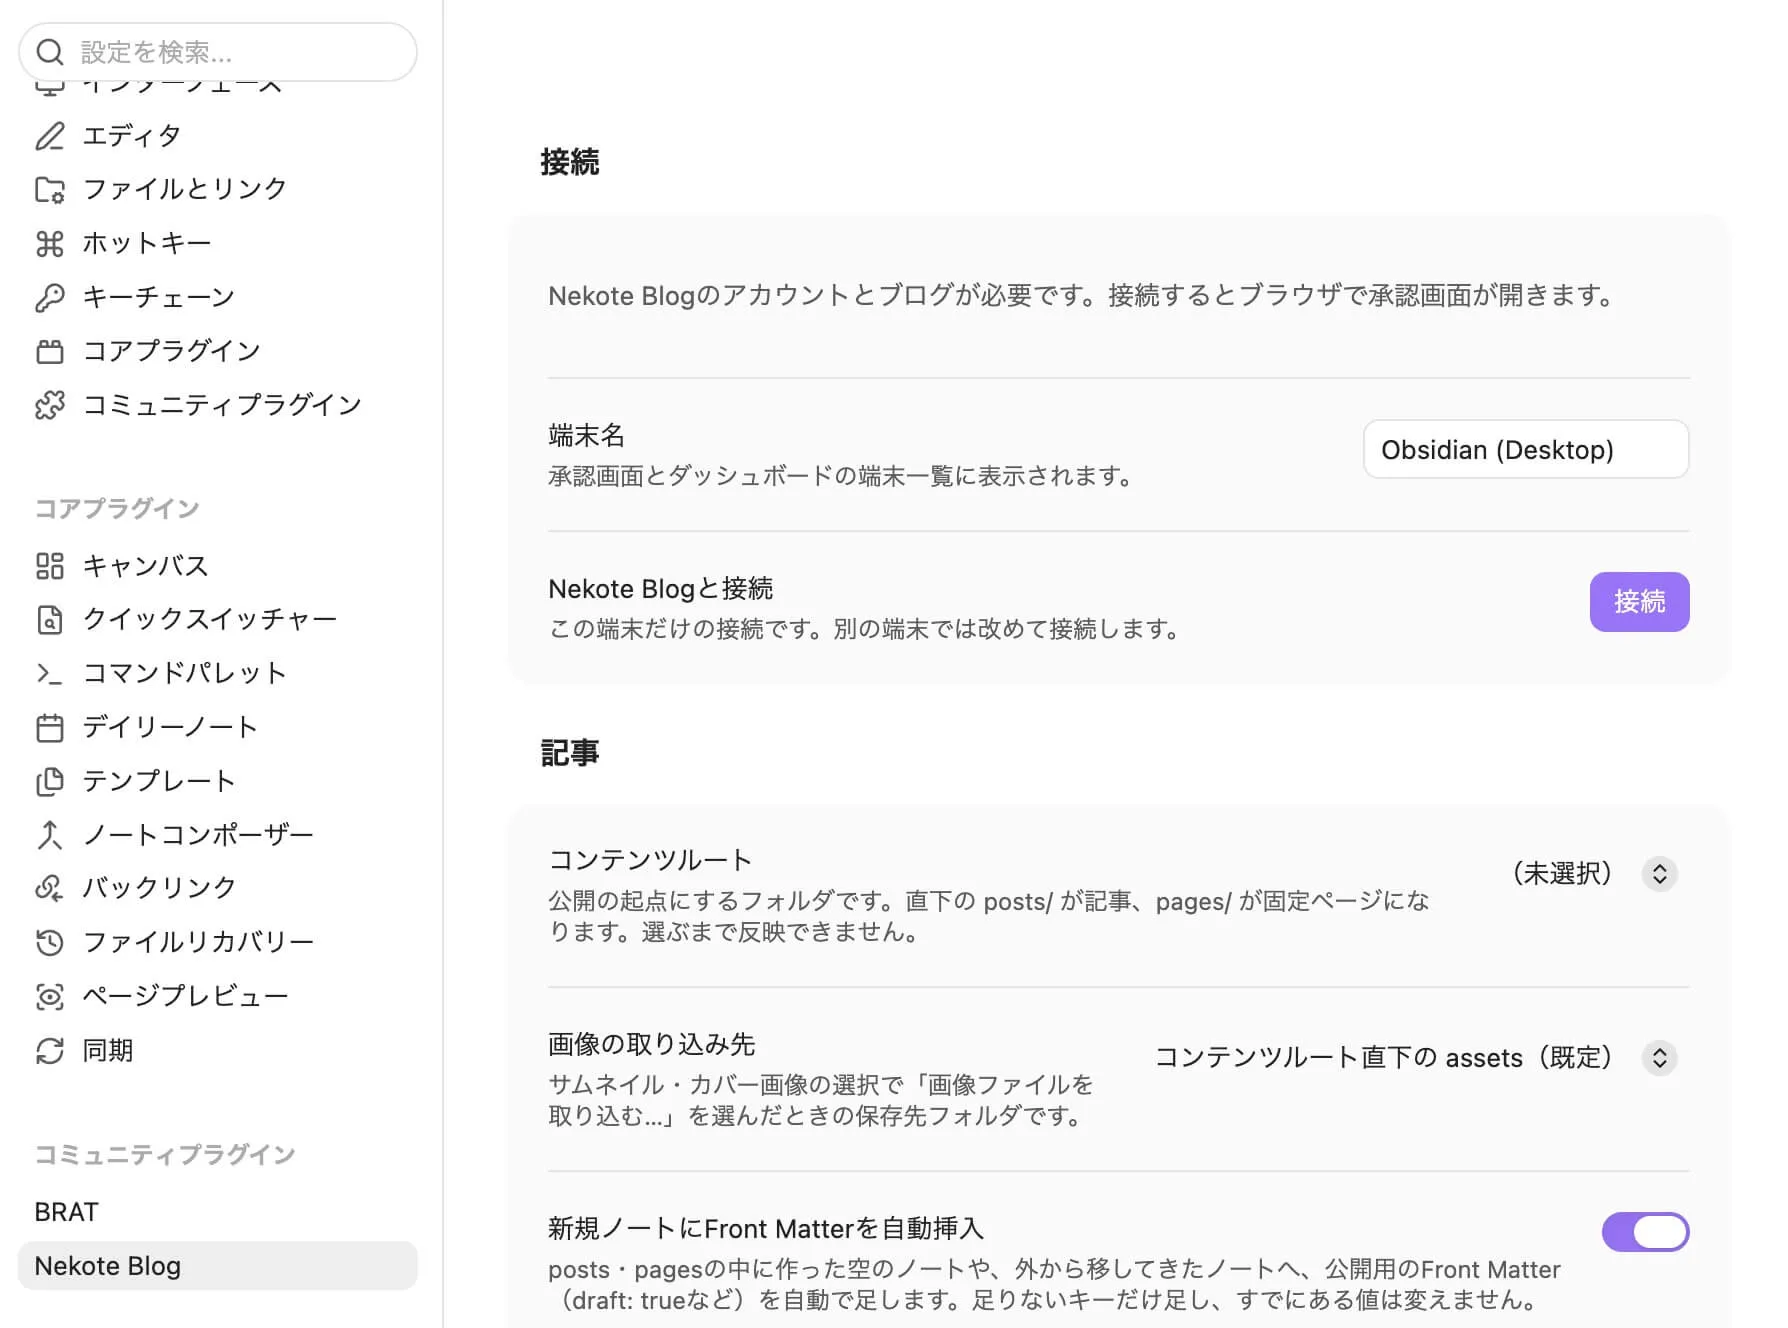This screenshot has height=1328, width=1788.
Task: Open エディタ settings tab
Action: (x=218, y=136)
